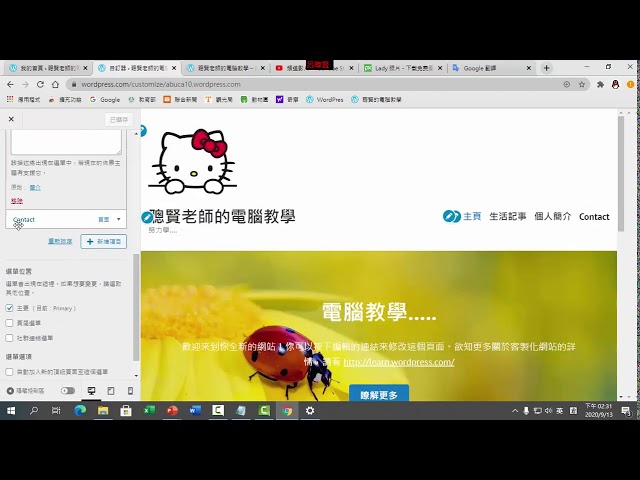Viewport: 640px width, 480px height.
Task: Click the Contact menu item row
Action: 66,220
